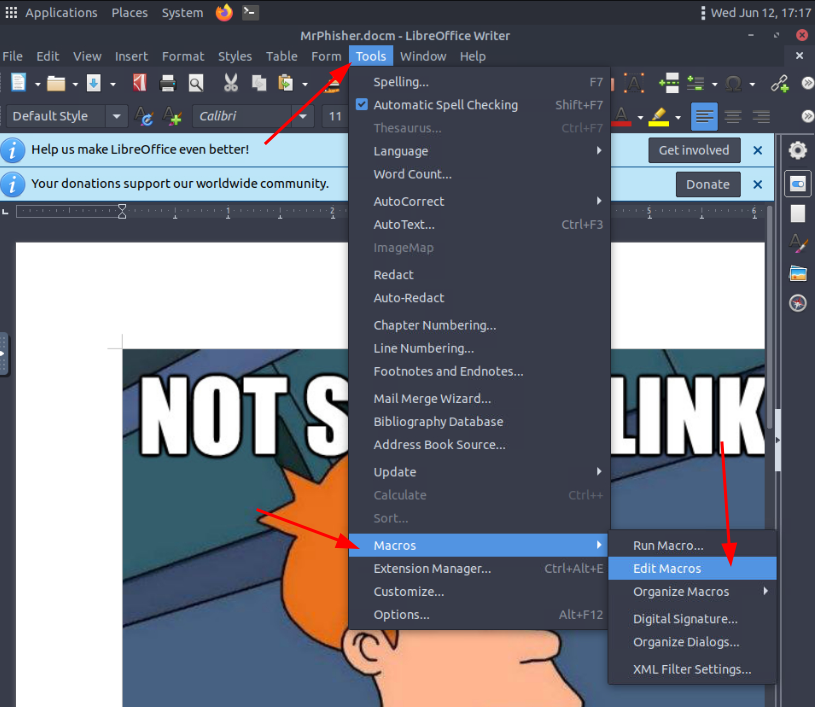The width and height of the screenshot is (815, 707).
Task: Open the Calibri font name dropdown
Action: click(304, 117)
